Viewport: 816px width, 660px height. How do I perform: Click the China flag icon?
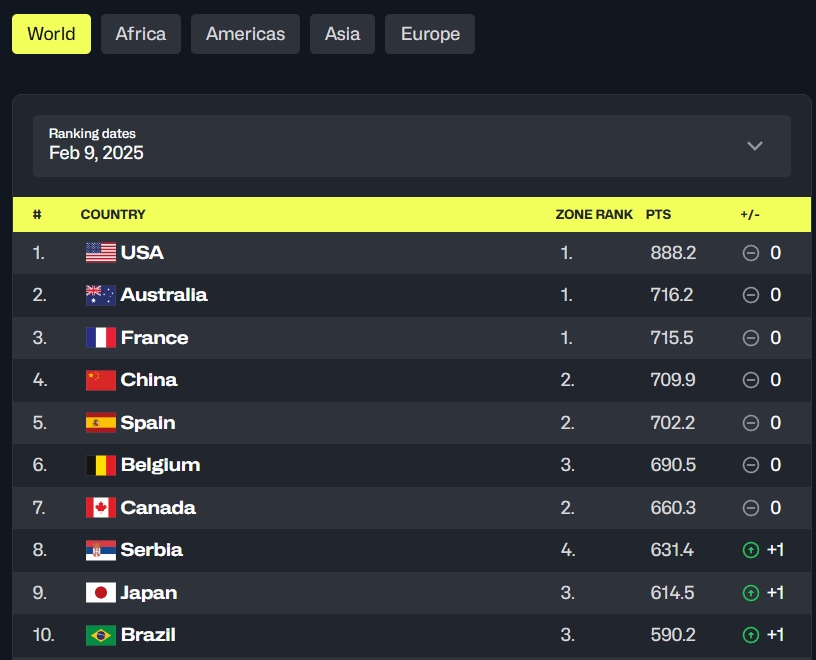pos(100,380)
